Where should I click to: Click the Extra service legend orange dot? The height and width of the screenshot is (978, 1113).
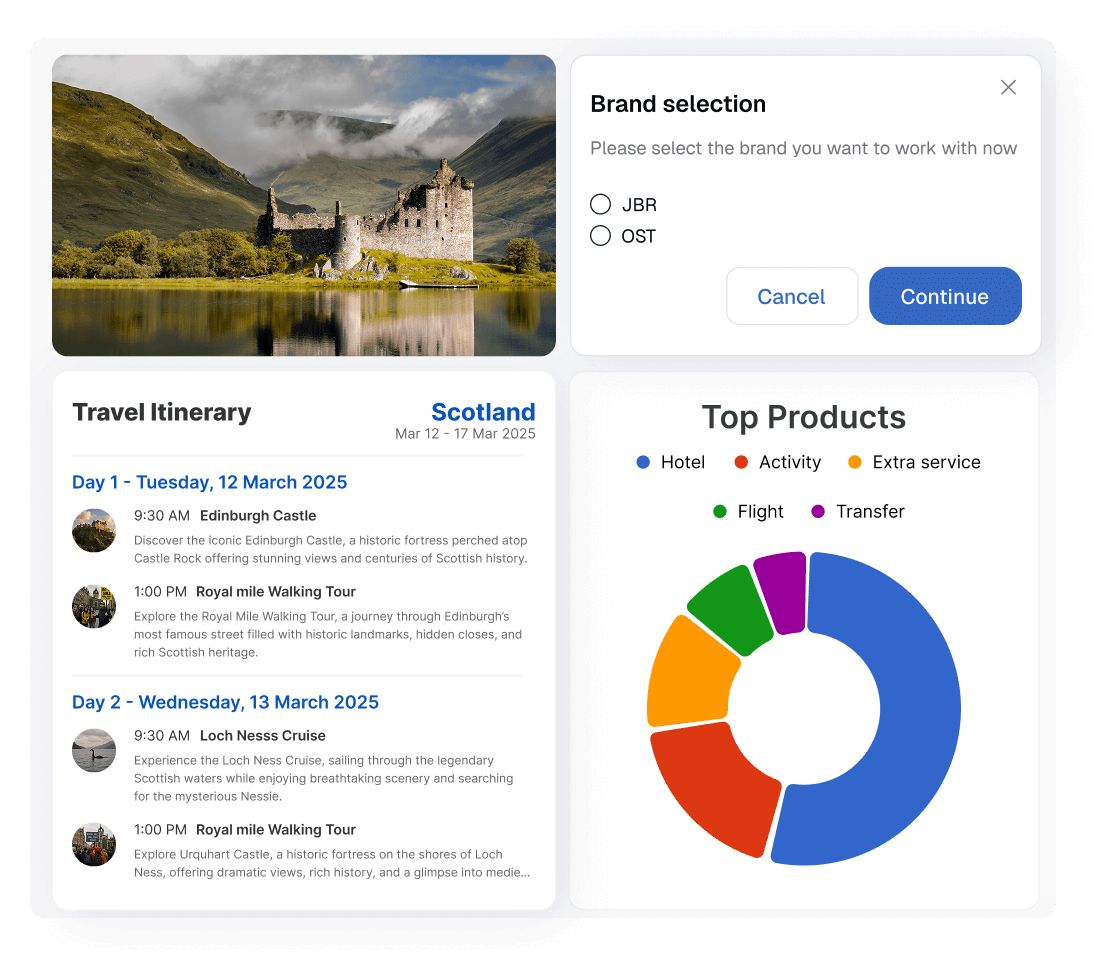[855, 462]
